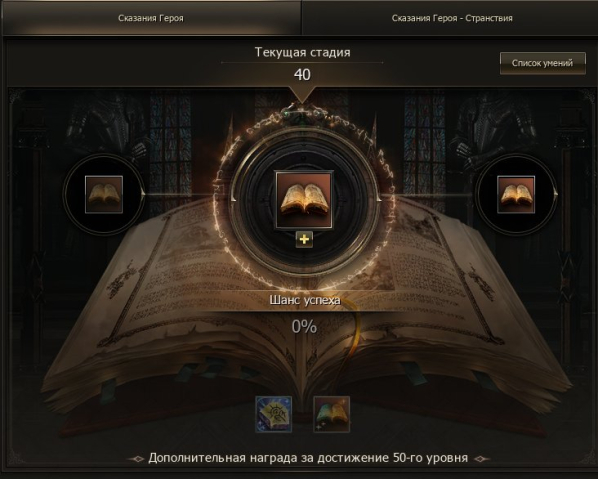Viewport: 598px width, 479px height.
Task: Click the Текущая стадия heading
Action: 302,52
